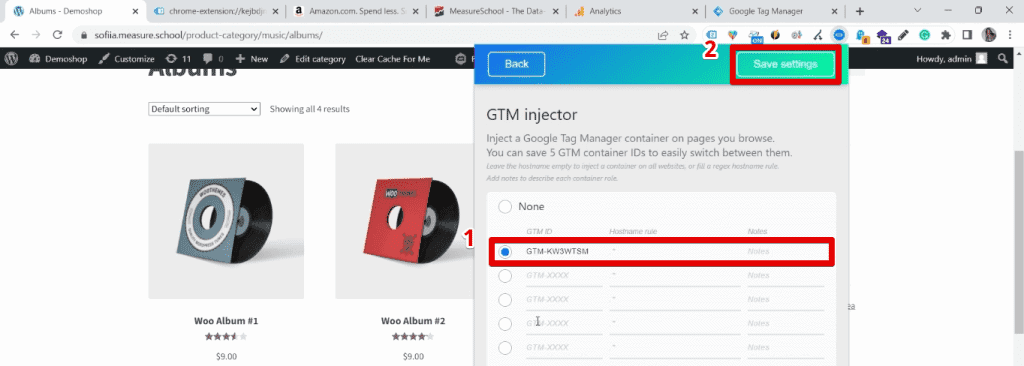Click Save settings button
Viewport: 1024px width, 366px height.
pyautogui.click(x=786, y=64)
